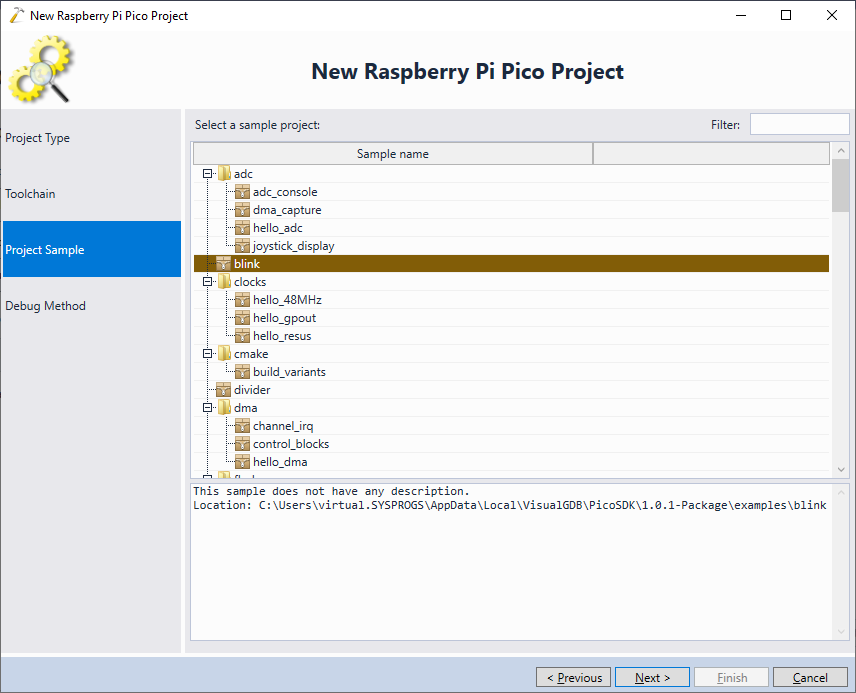The width and height of the screenshot is (856, 693).
Task: Click the sample Filter text field
Action: pyautogui.click(x=798, y=125)
